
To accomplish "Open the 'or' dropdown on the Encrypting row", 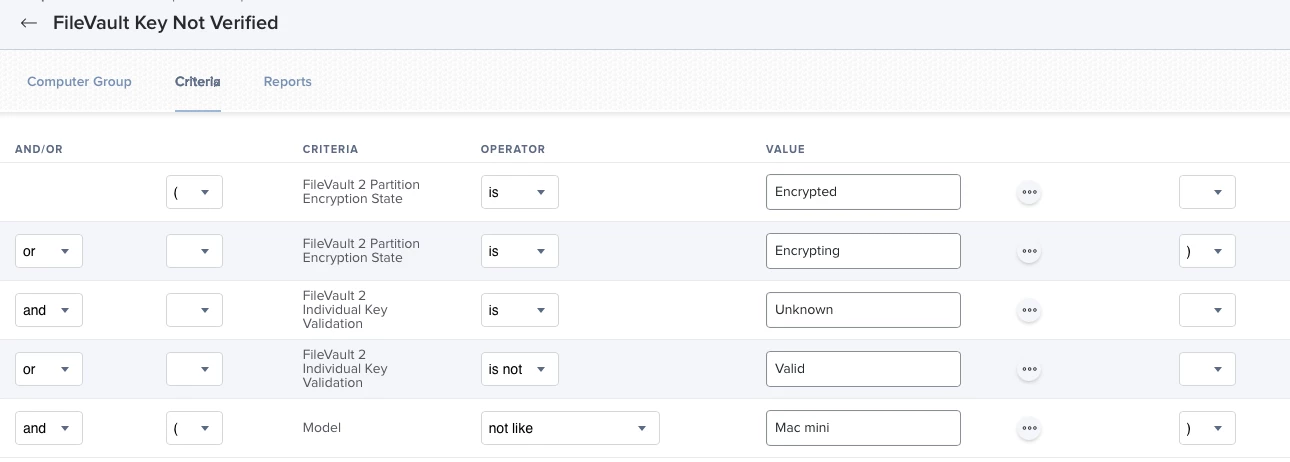I will click(48, 251).
